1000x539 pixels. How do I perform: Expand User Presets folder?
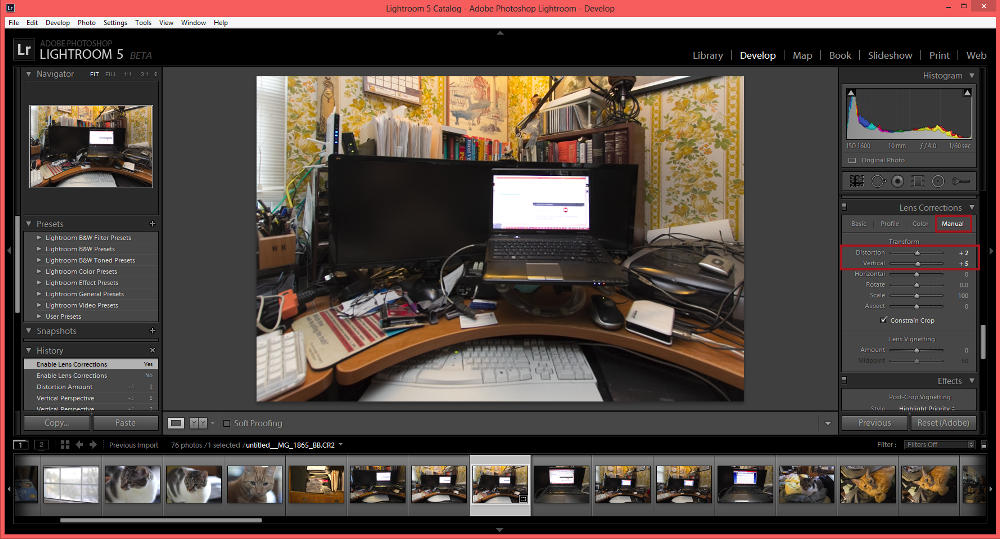tap(39, 316)
